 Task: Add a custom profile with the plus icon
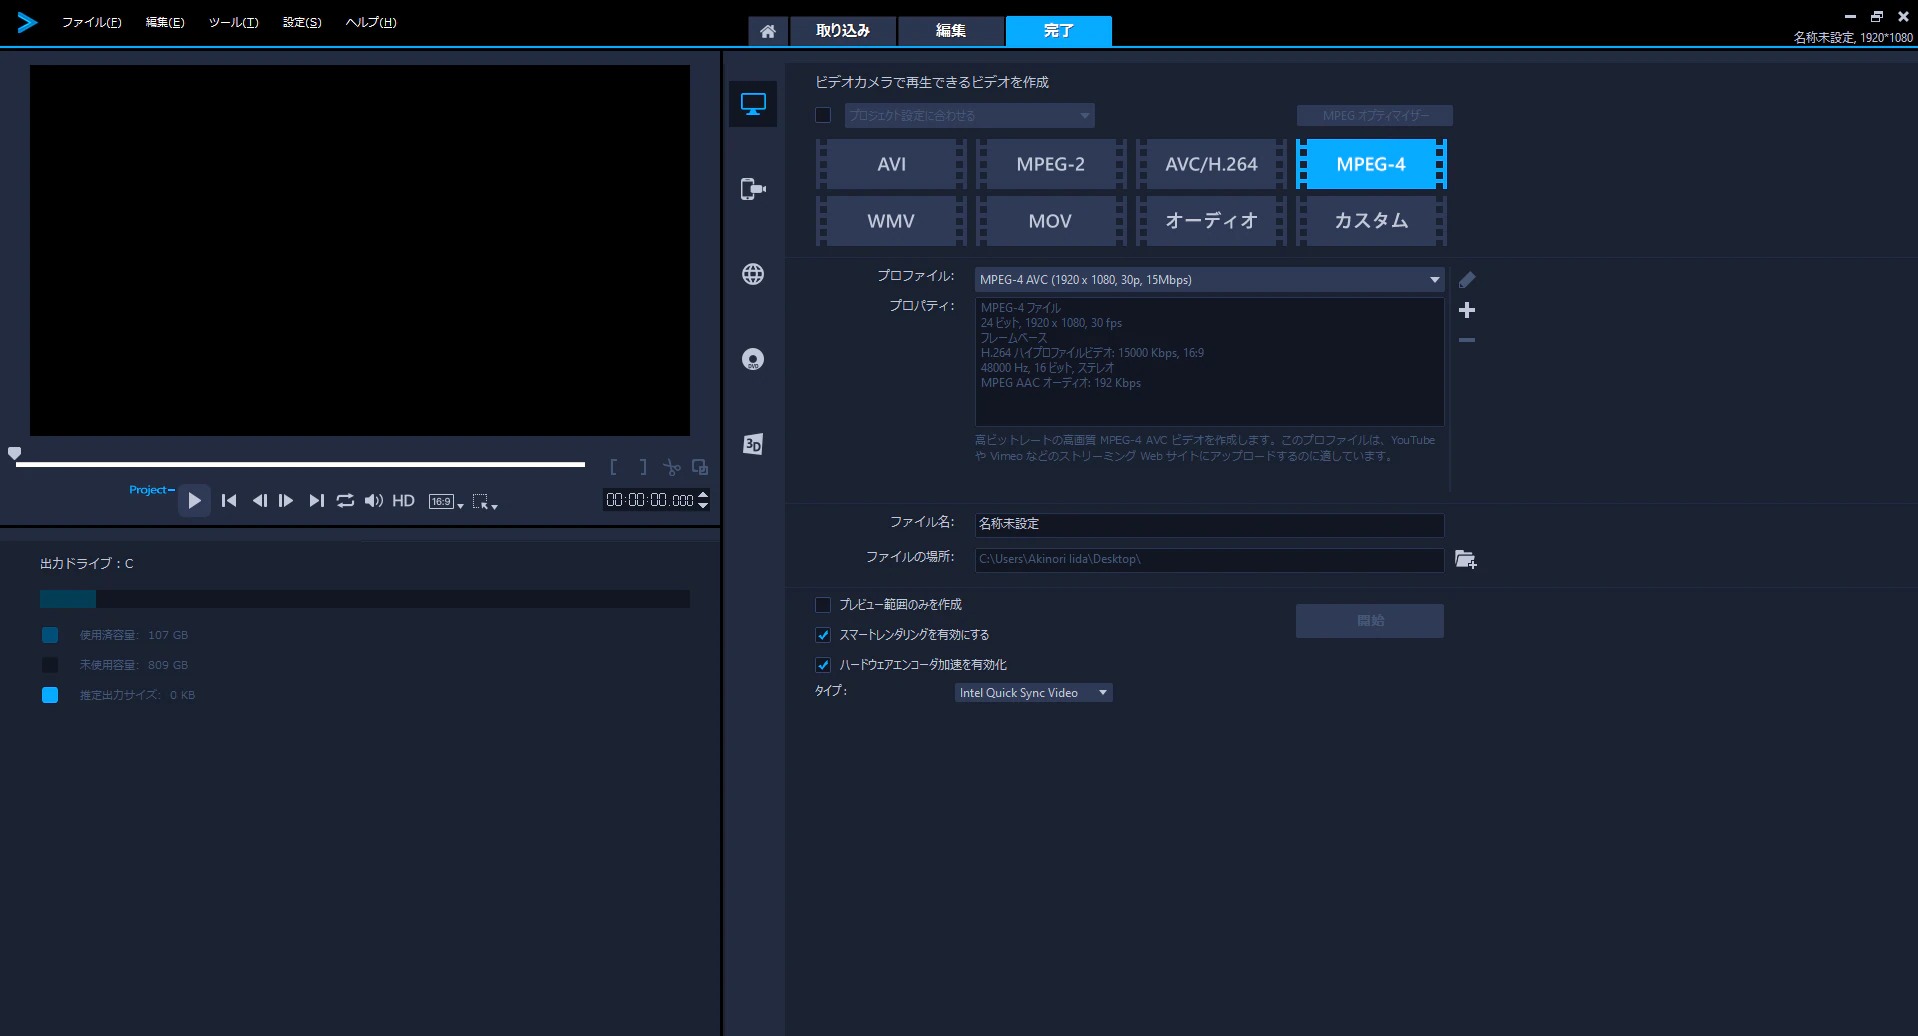pyautogui.click(x=1466, y=310)
